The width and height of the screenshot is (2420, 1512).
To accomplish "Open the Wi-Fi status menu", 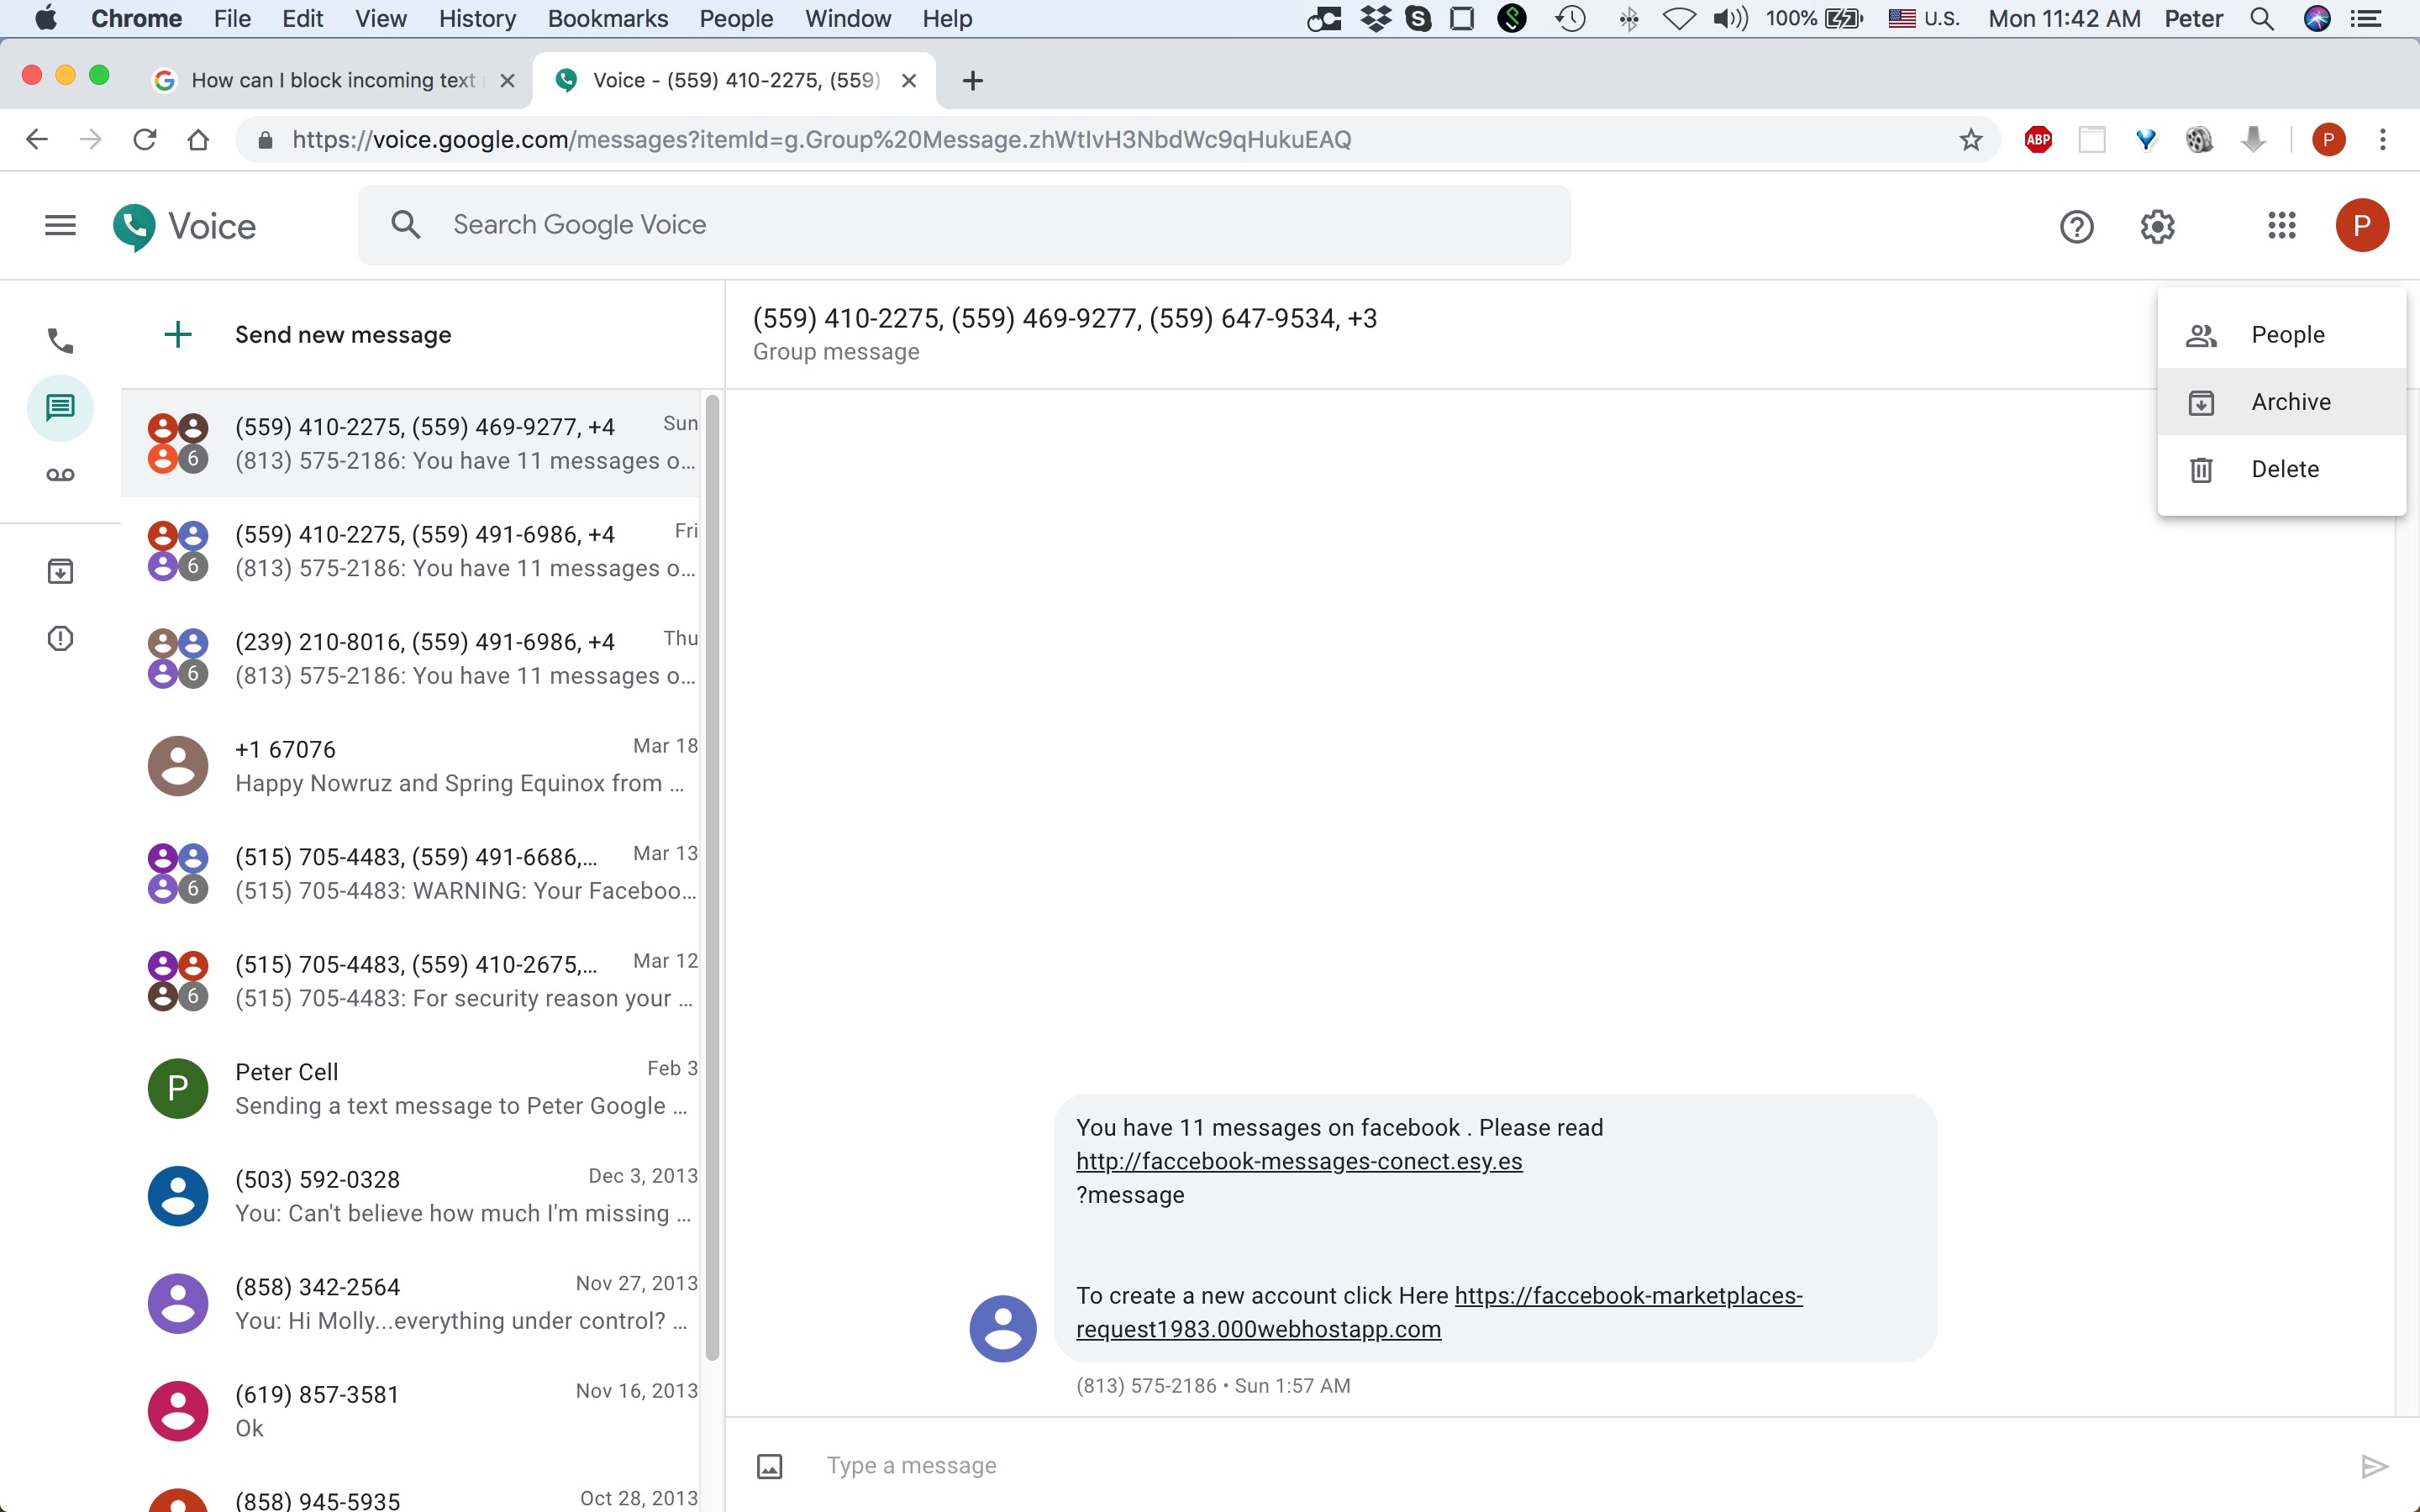I will (x=1679, y=18).
